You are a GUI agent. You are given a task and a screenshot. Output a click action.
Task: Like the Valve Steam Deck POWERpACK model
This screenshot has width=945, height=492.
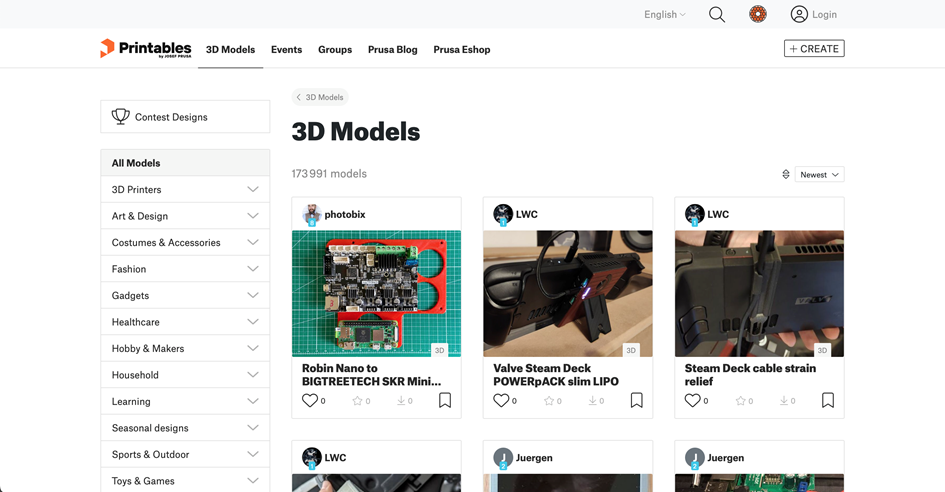[x=501, y=400]
